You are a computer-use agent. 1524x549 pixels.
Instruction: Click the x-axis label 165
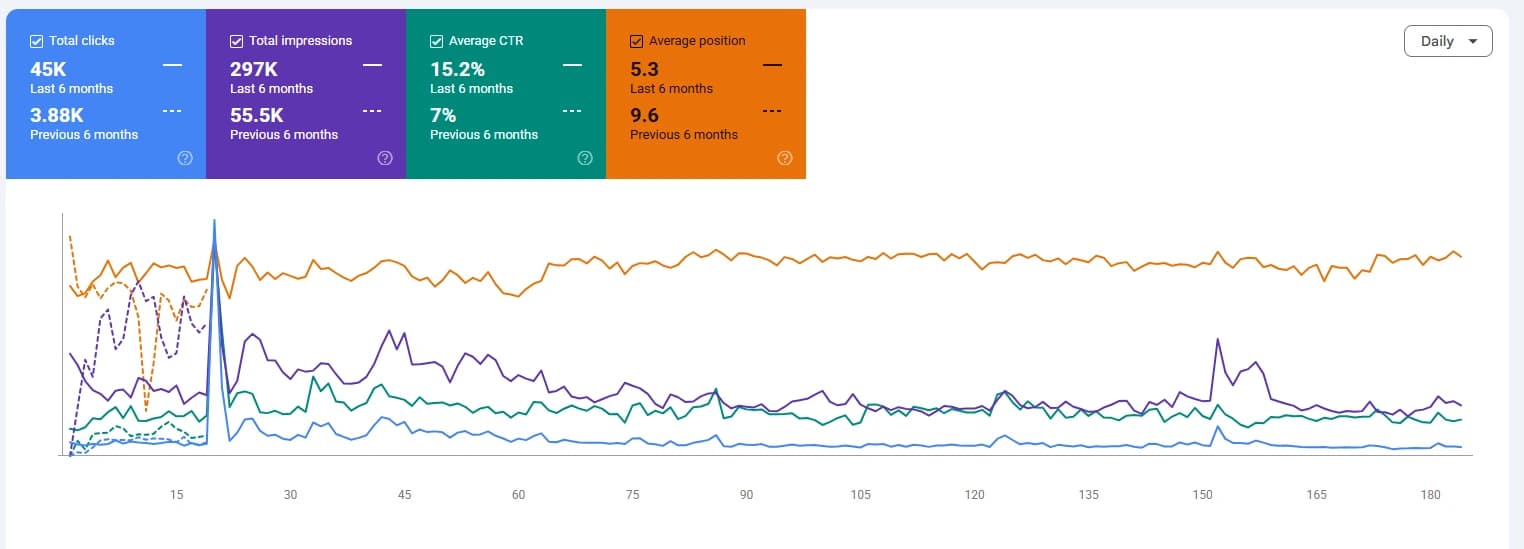click(x=1316, y=495)
